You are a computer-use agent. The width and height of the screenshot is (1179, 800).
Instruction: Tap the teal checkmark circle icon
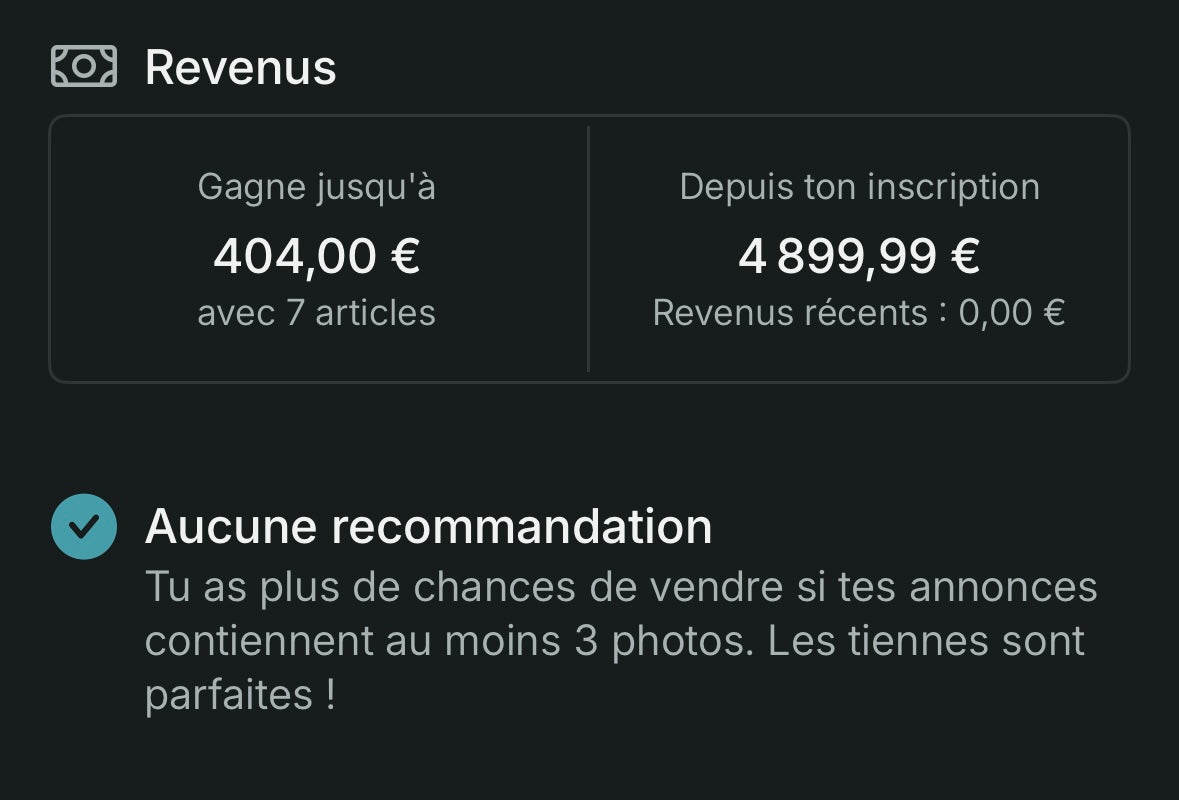point(84,527)
